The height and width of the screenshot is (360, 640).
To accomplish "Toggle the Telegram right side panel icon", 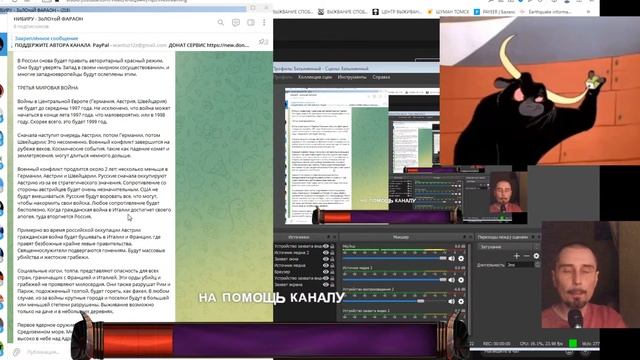I will [251, 22].
